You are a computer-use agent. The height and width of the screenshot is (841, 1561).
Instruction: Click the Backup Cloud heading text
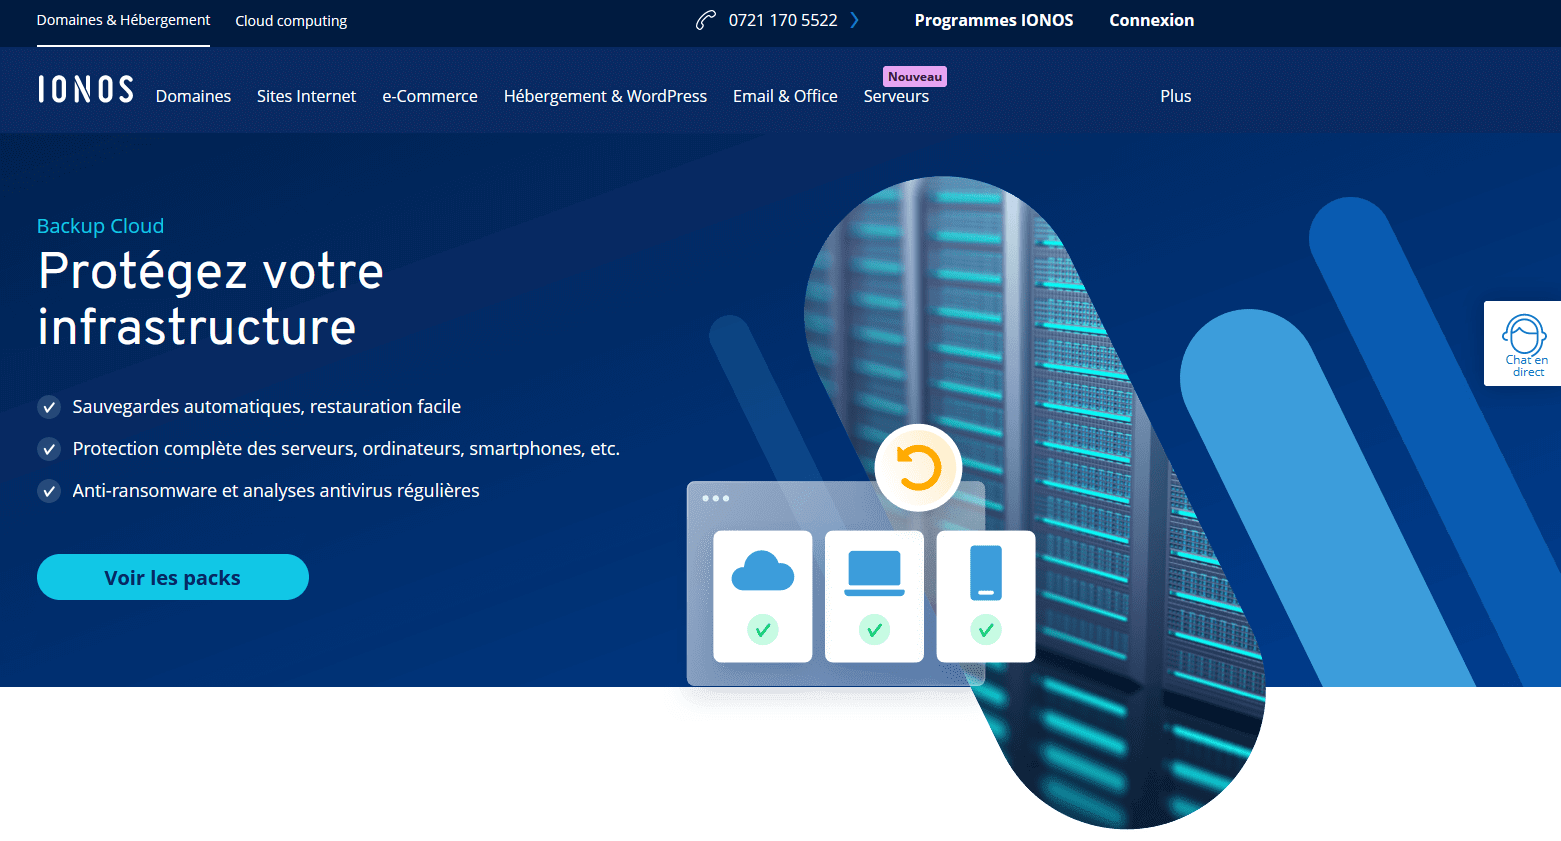pyautogui.click(x=100, y=226)
